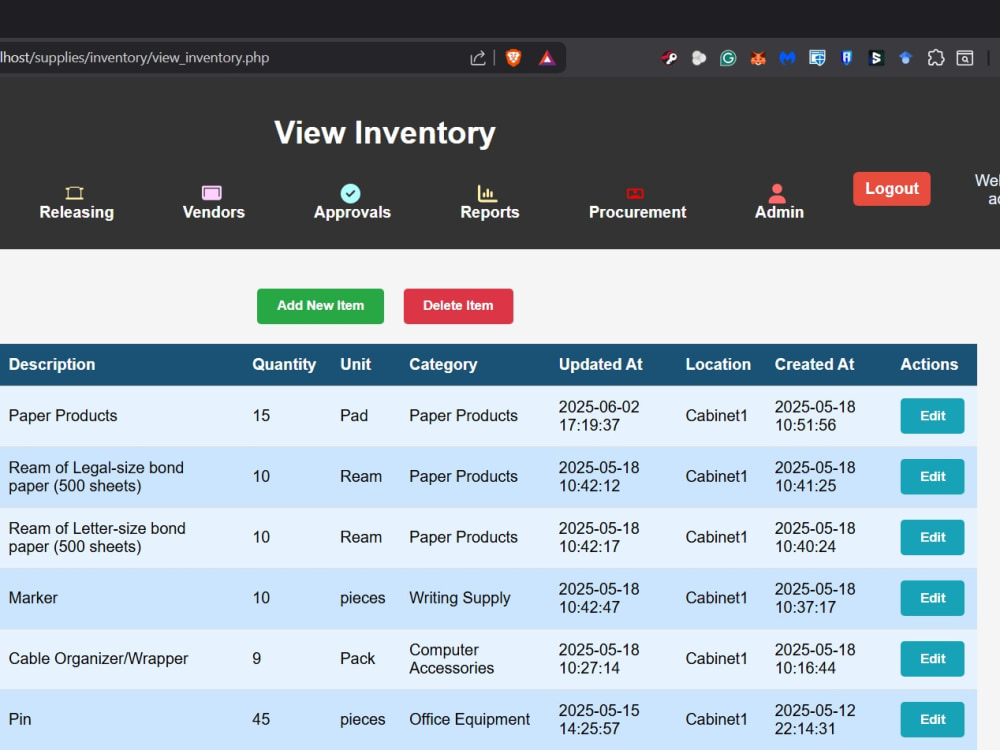Click the Location column header
Screen dimensions: 1000x750
718,364
